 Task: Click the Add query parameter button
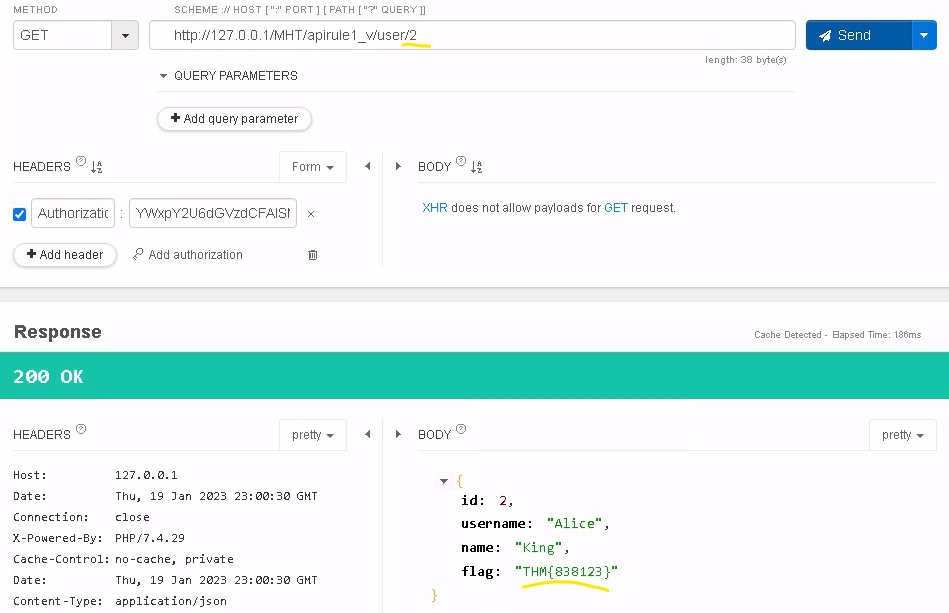pyautogui.click(x=234, y=119)
